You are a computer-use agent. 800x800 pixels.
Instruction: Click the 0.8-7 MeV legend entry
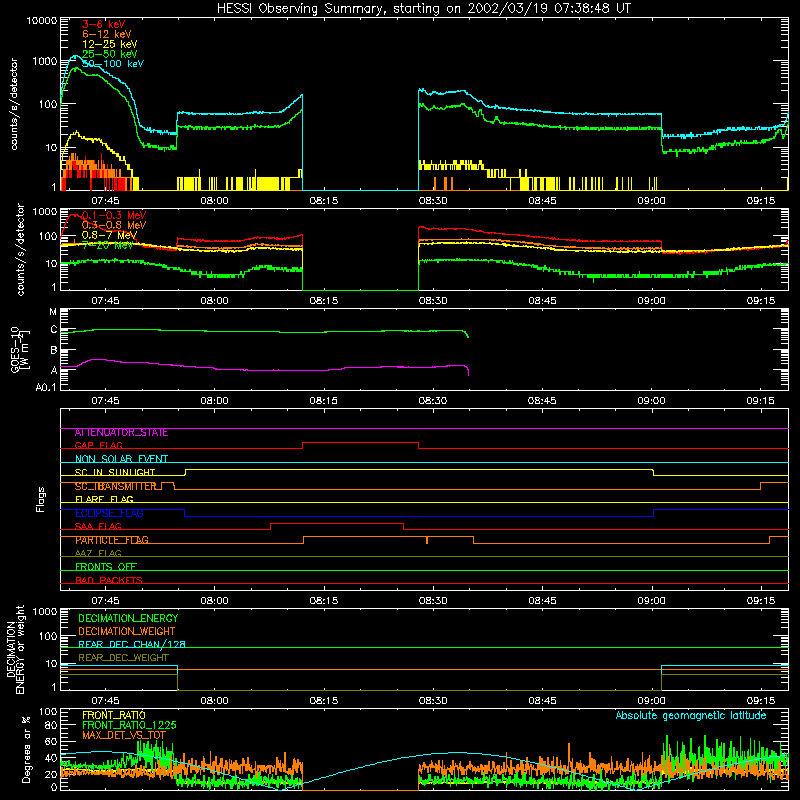pos(109,235)
